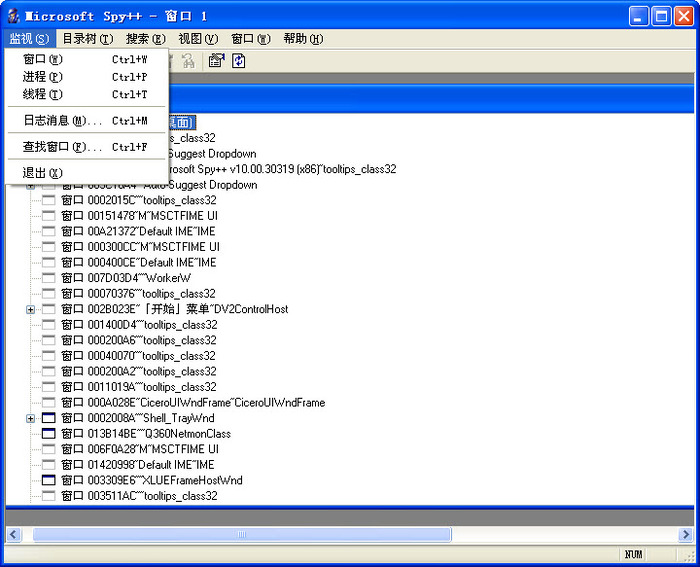Select row 00070376 tooltips_class32
700x567 pixels.
(138, 293)
